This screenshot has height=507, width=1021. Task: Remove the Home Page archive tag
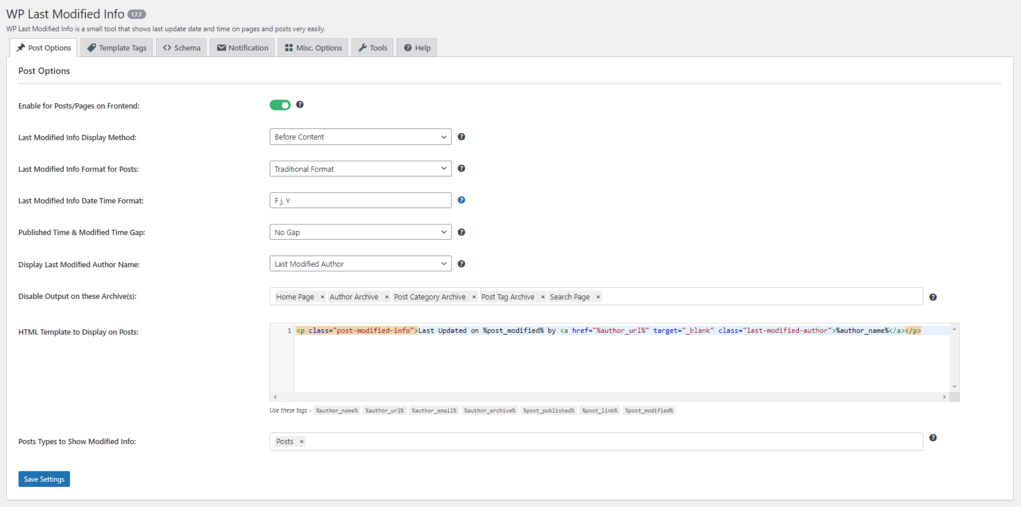pos(322,297)
